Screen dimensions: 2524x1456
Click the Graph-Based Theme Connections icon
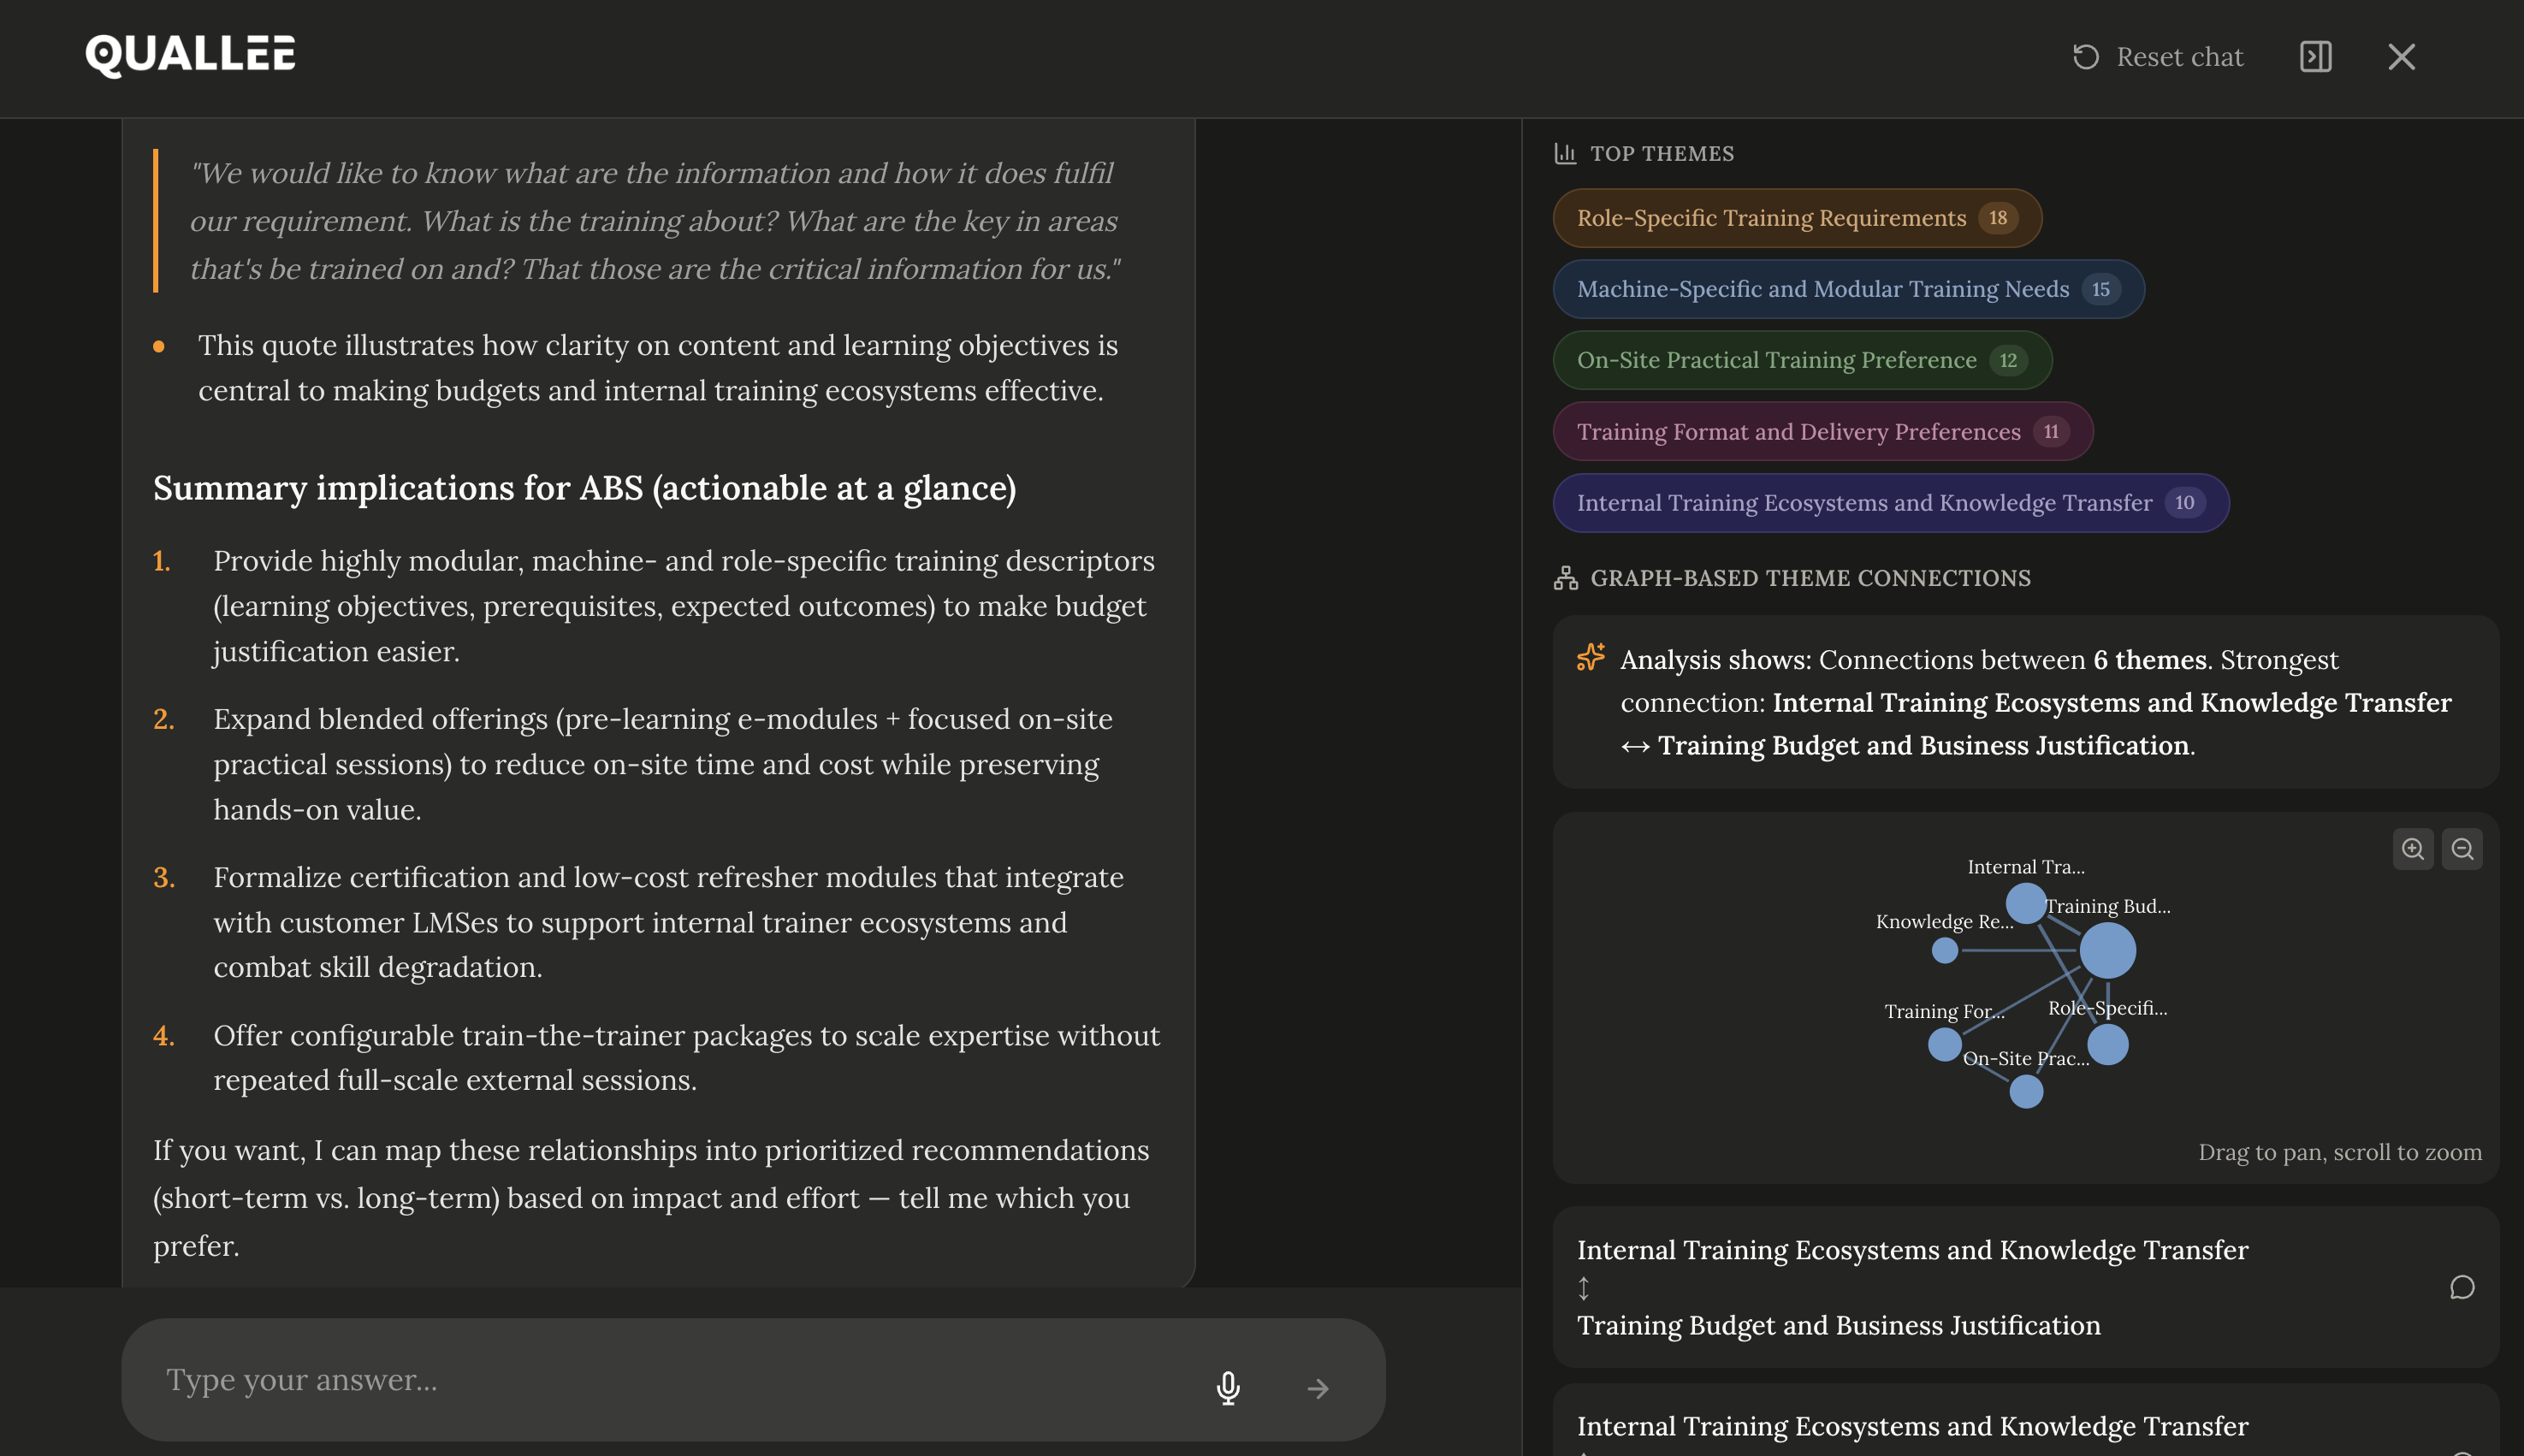1564,577
